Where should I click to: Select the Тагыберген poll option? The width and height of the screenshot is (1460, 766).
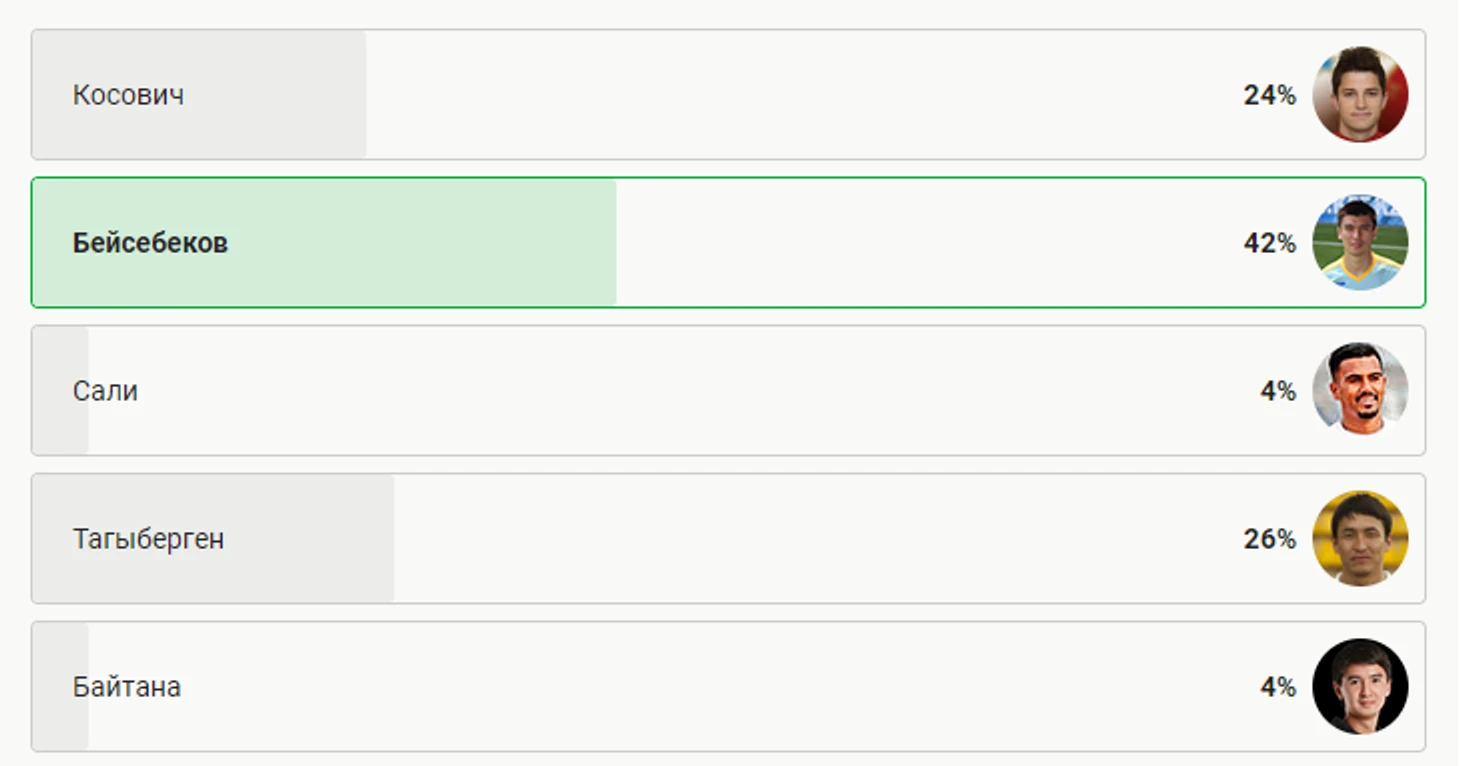tap(728, 538)
